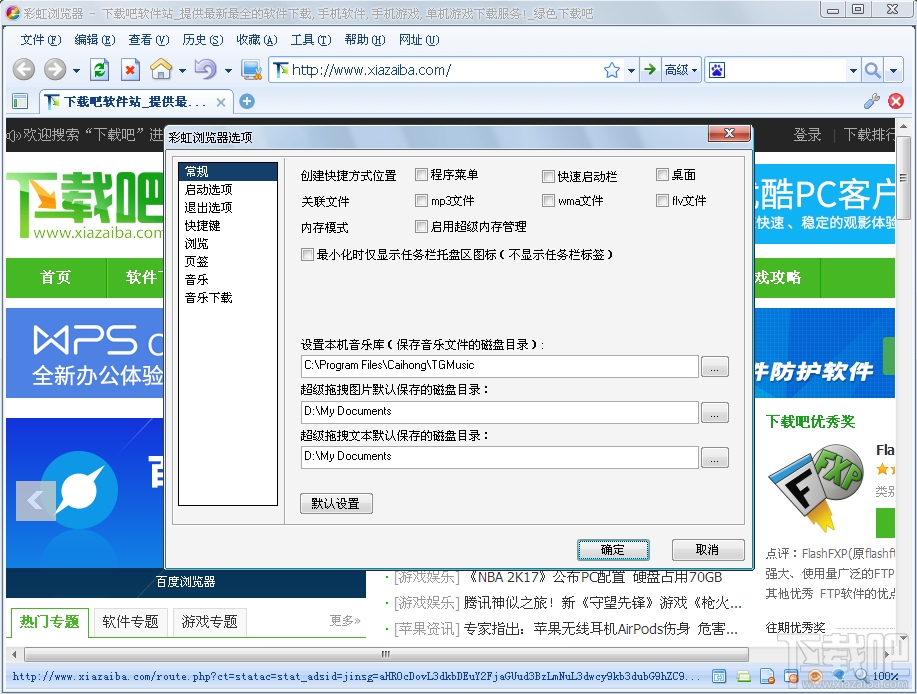Click the Baidu paw search engine icon
Screen dimensions: 917x694
[x=716, y=70]
